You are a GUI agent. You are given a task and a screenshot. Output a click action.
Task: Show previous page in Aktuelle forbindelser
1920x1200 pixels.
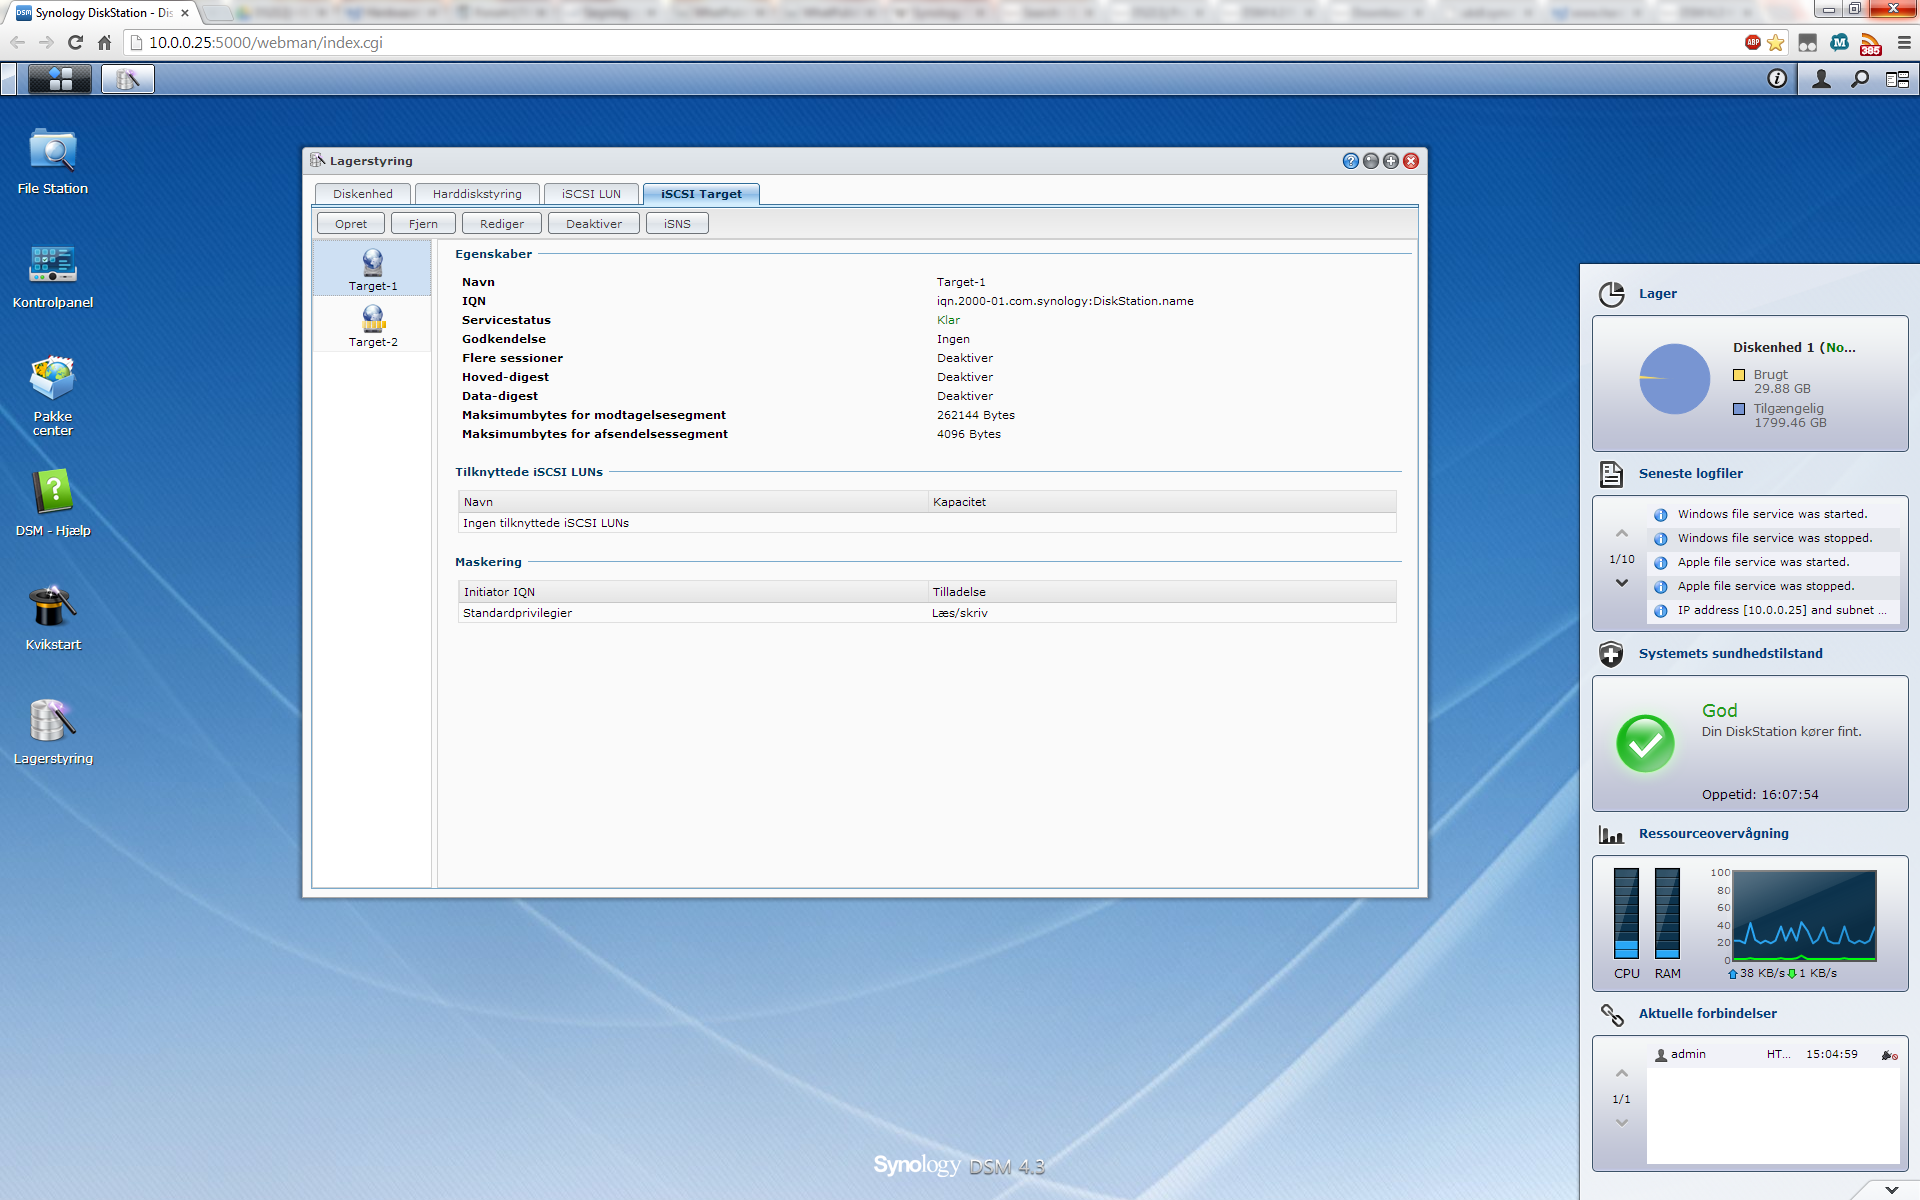1622,1074
